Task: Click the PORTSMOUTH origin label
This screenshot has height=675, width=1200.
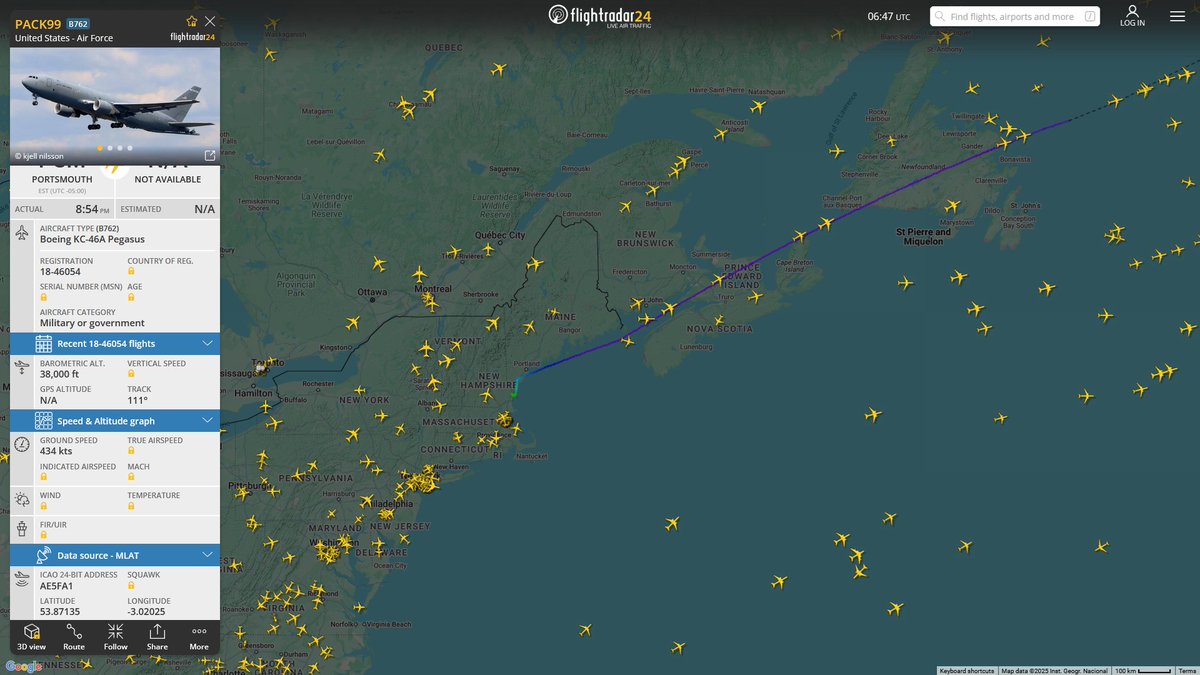Action: tap(62, 180)
